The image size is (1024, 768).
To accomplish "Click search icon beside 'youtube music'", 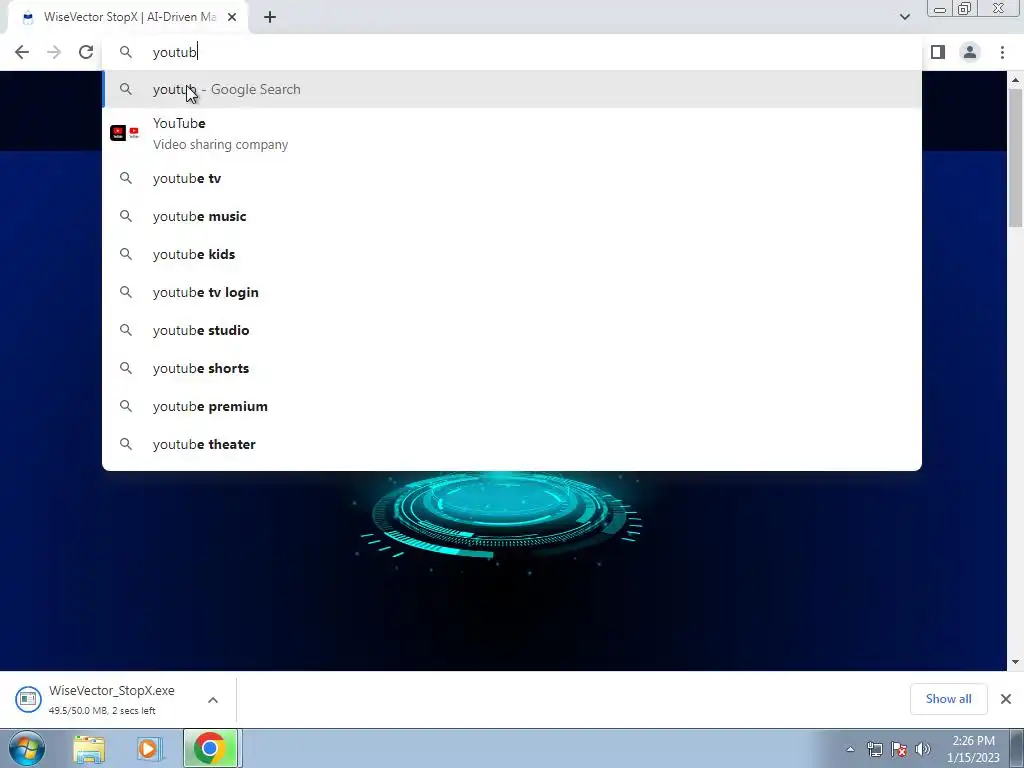I will (x=126, y=216).
